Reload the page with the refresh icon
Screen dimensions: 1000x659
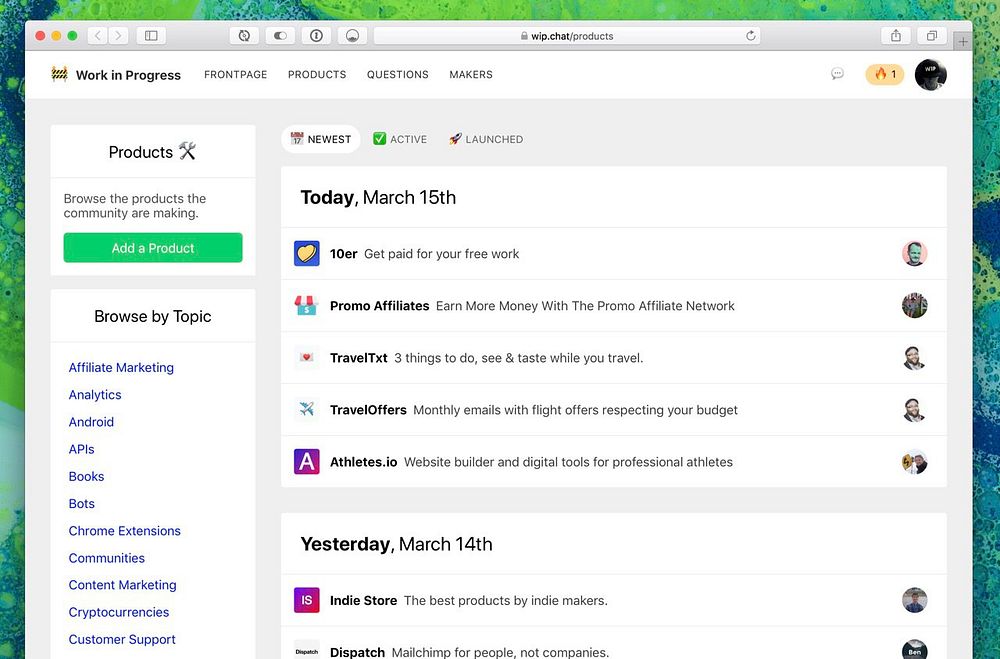[751, 36]
